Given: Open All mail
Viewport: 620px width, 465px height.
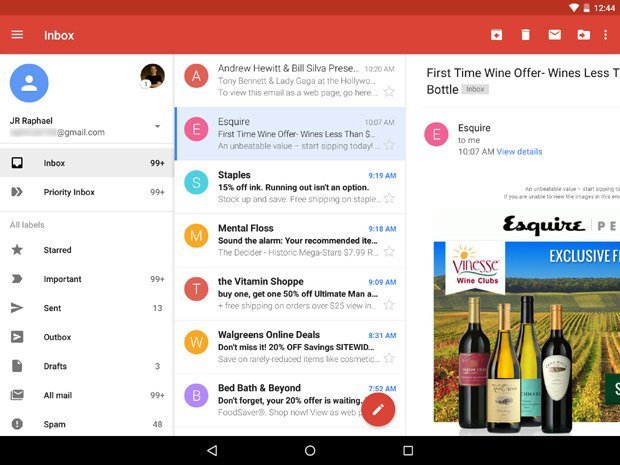Looking at the screenshot, I should (x=87, y=395).
